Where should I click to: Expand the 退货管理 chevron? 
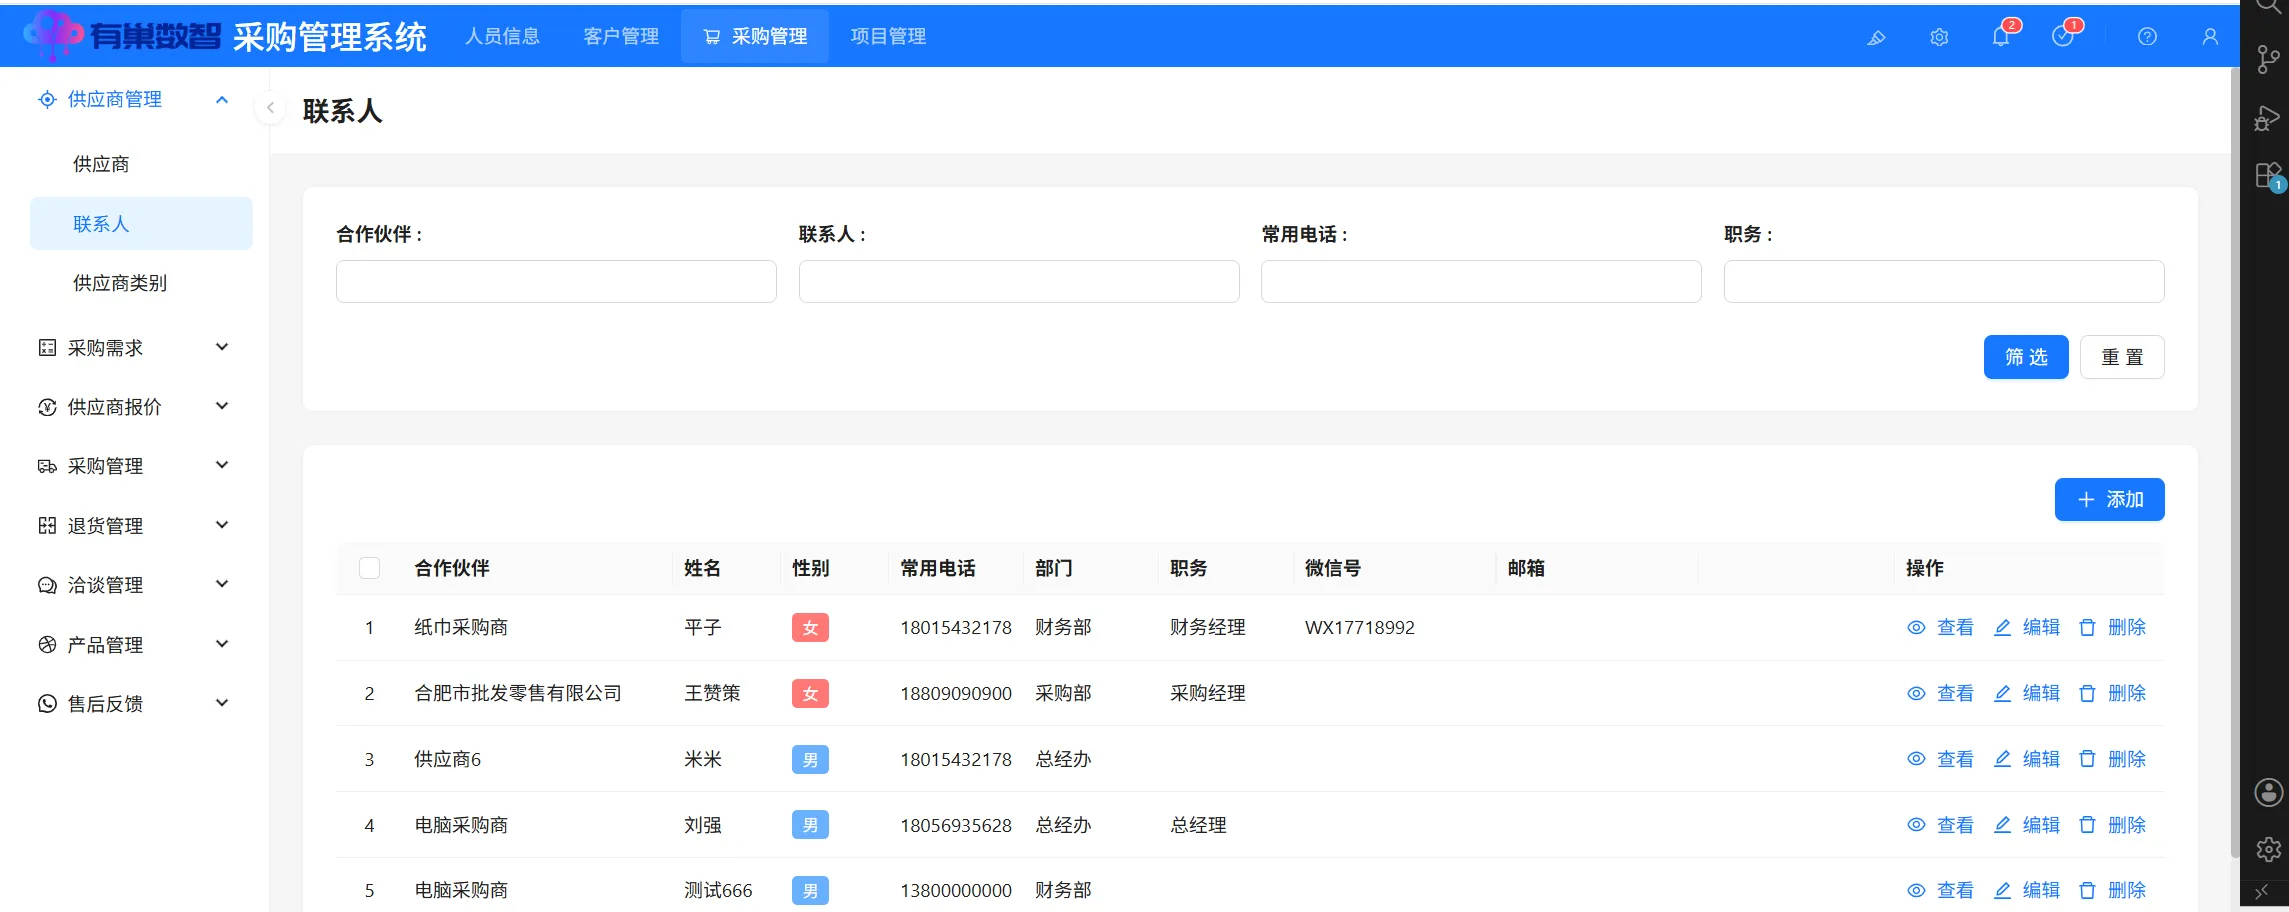pos(222,525)
